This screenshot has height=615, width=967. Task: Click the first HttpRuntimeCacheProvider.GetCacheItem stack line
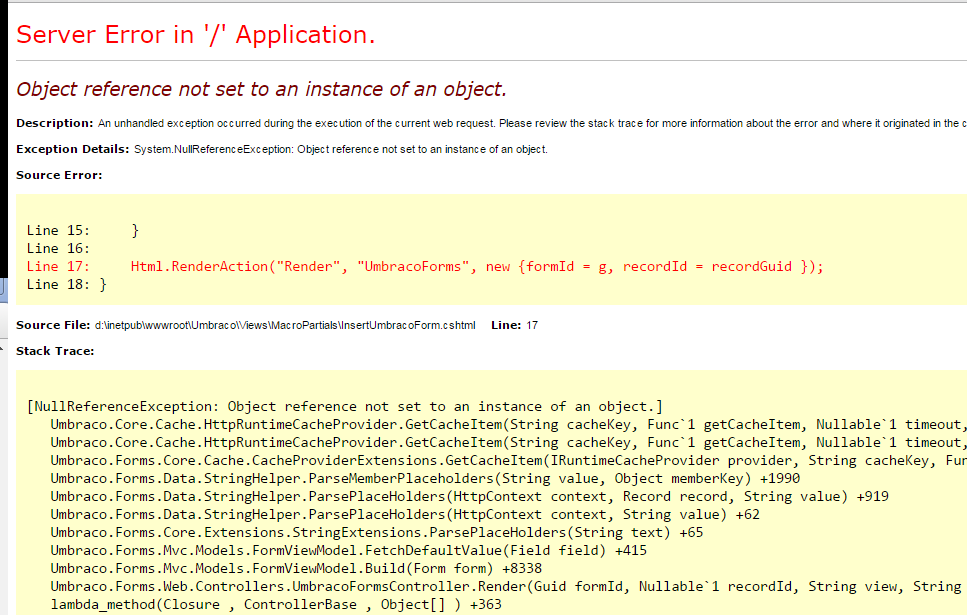[x=509, y=424]
